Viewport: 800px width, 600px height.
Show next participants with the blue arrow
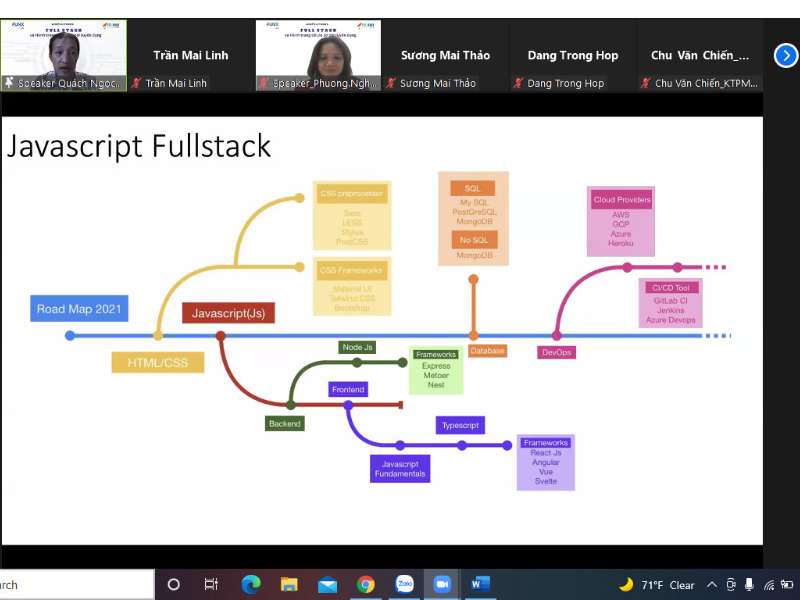coord(785,56)
